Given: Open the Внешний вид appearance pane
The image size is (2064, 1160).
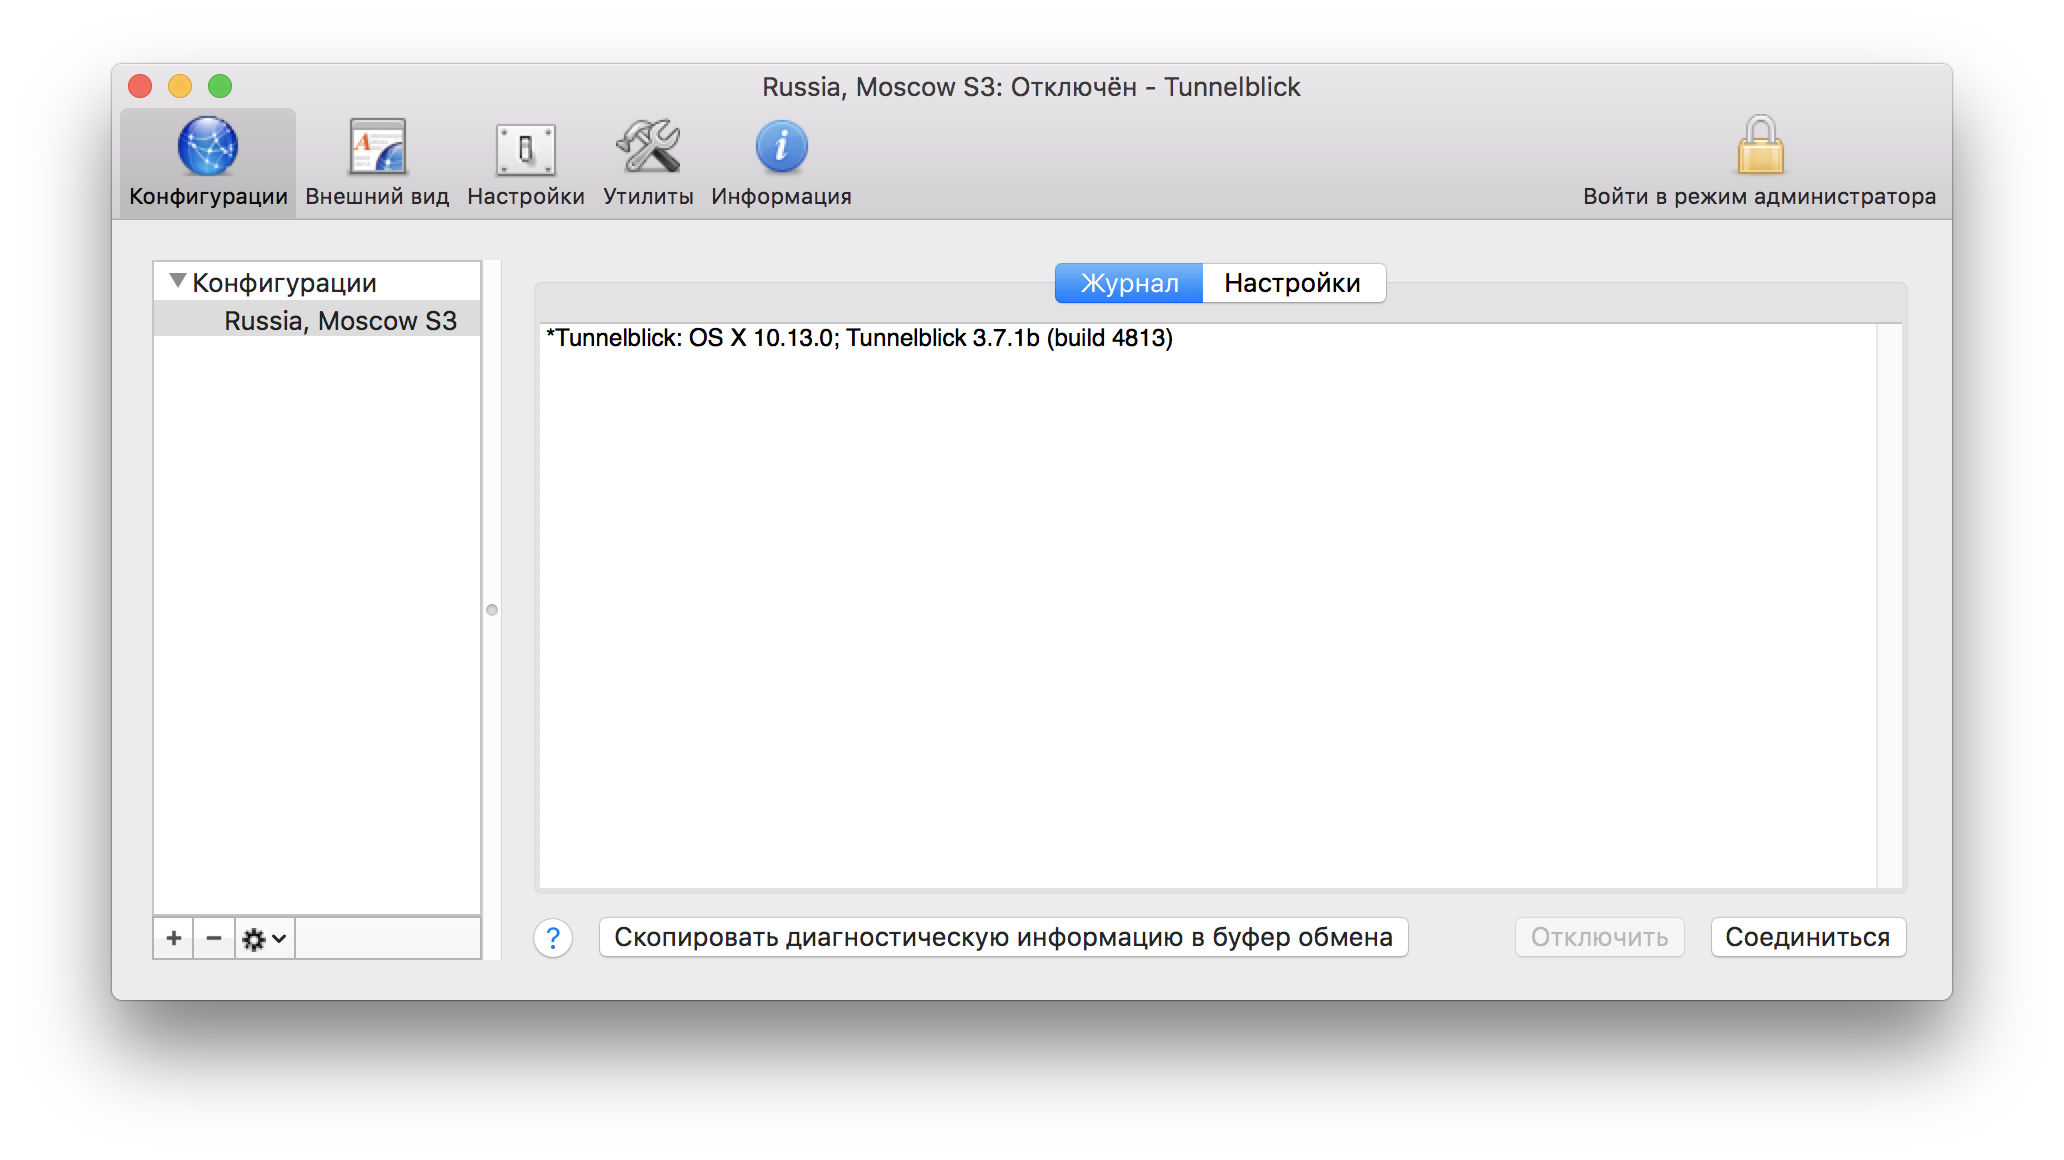Looking at the screenshot, I should (377, 163).
